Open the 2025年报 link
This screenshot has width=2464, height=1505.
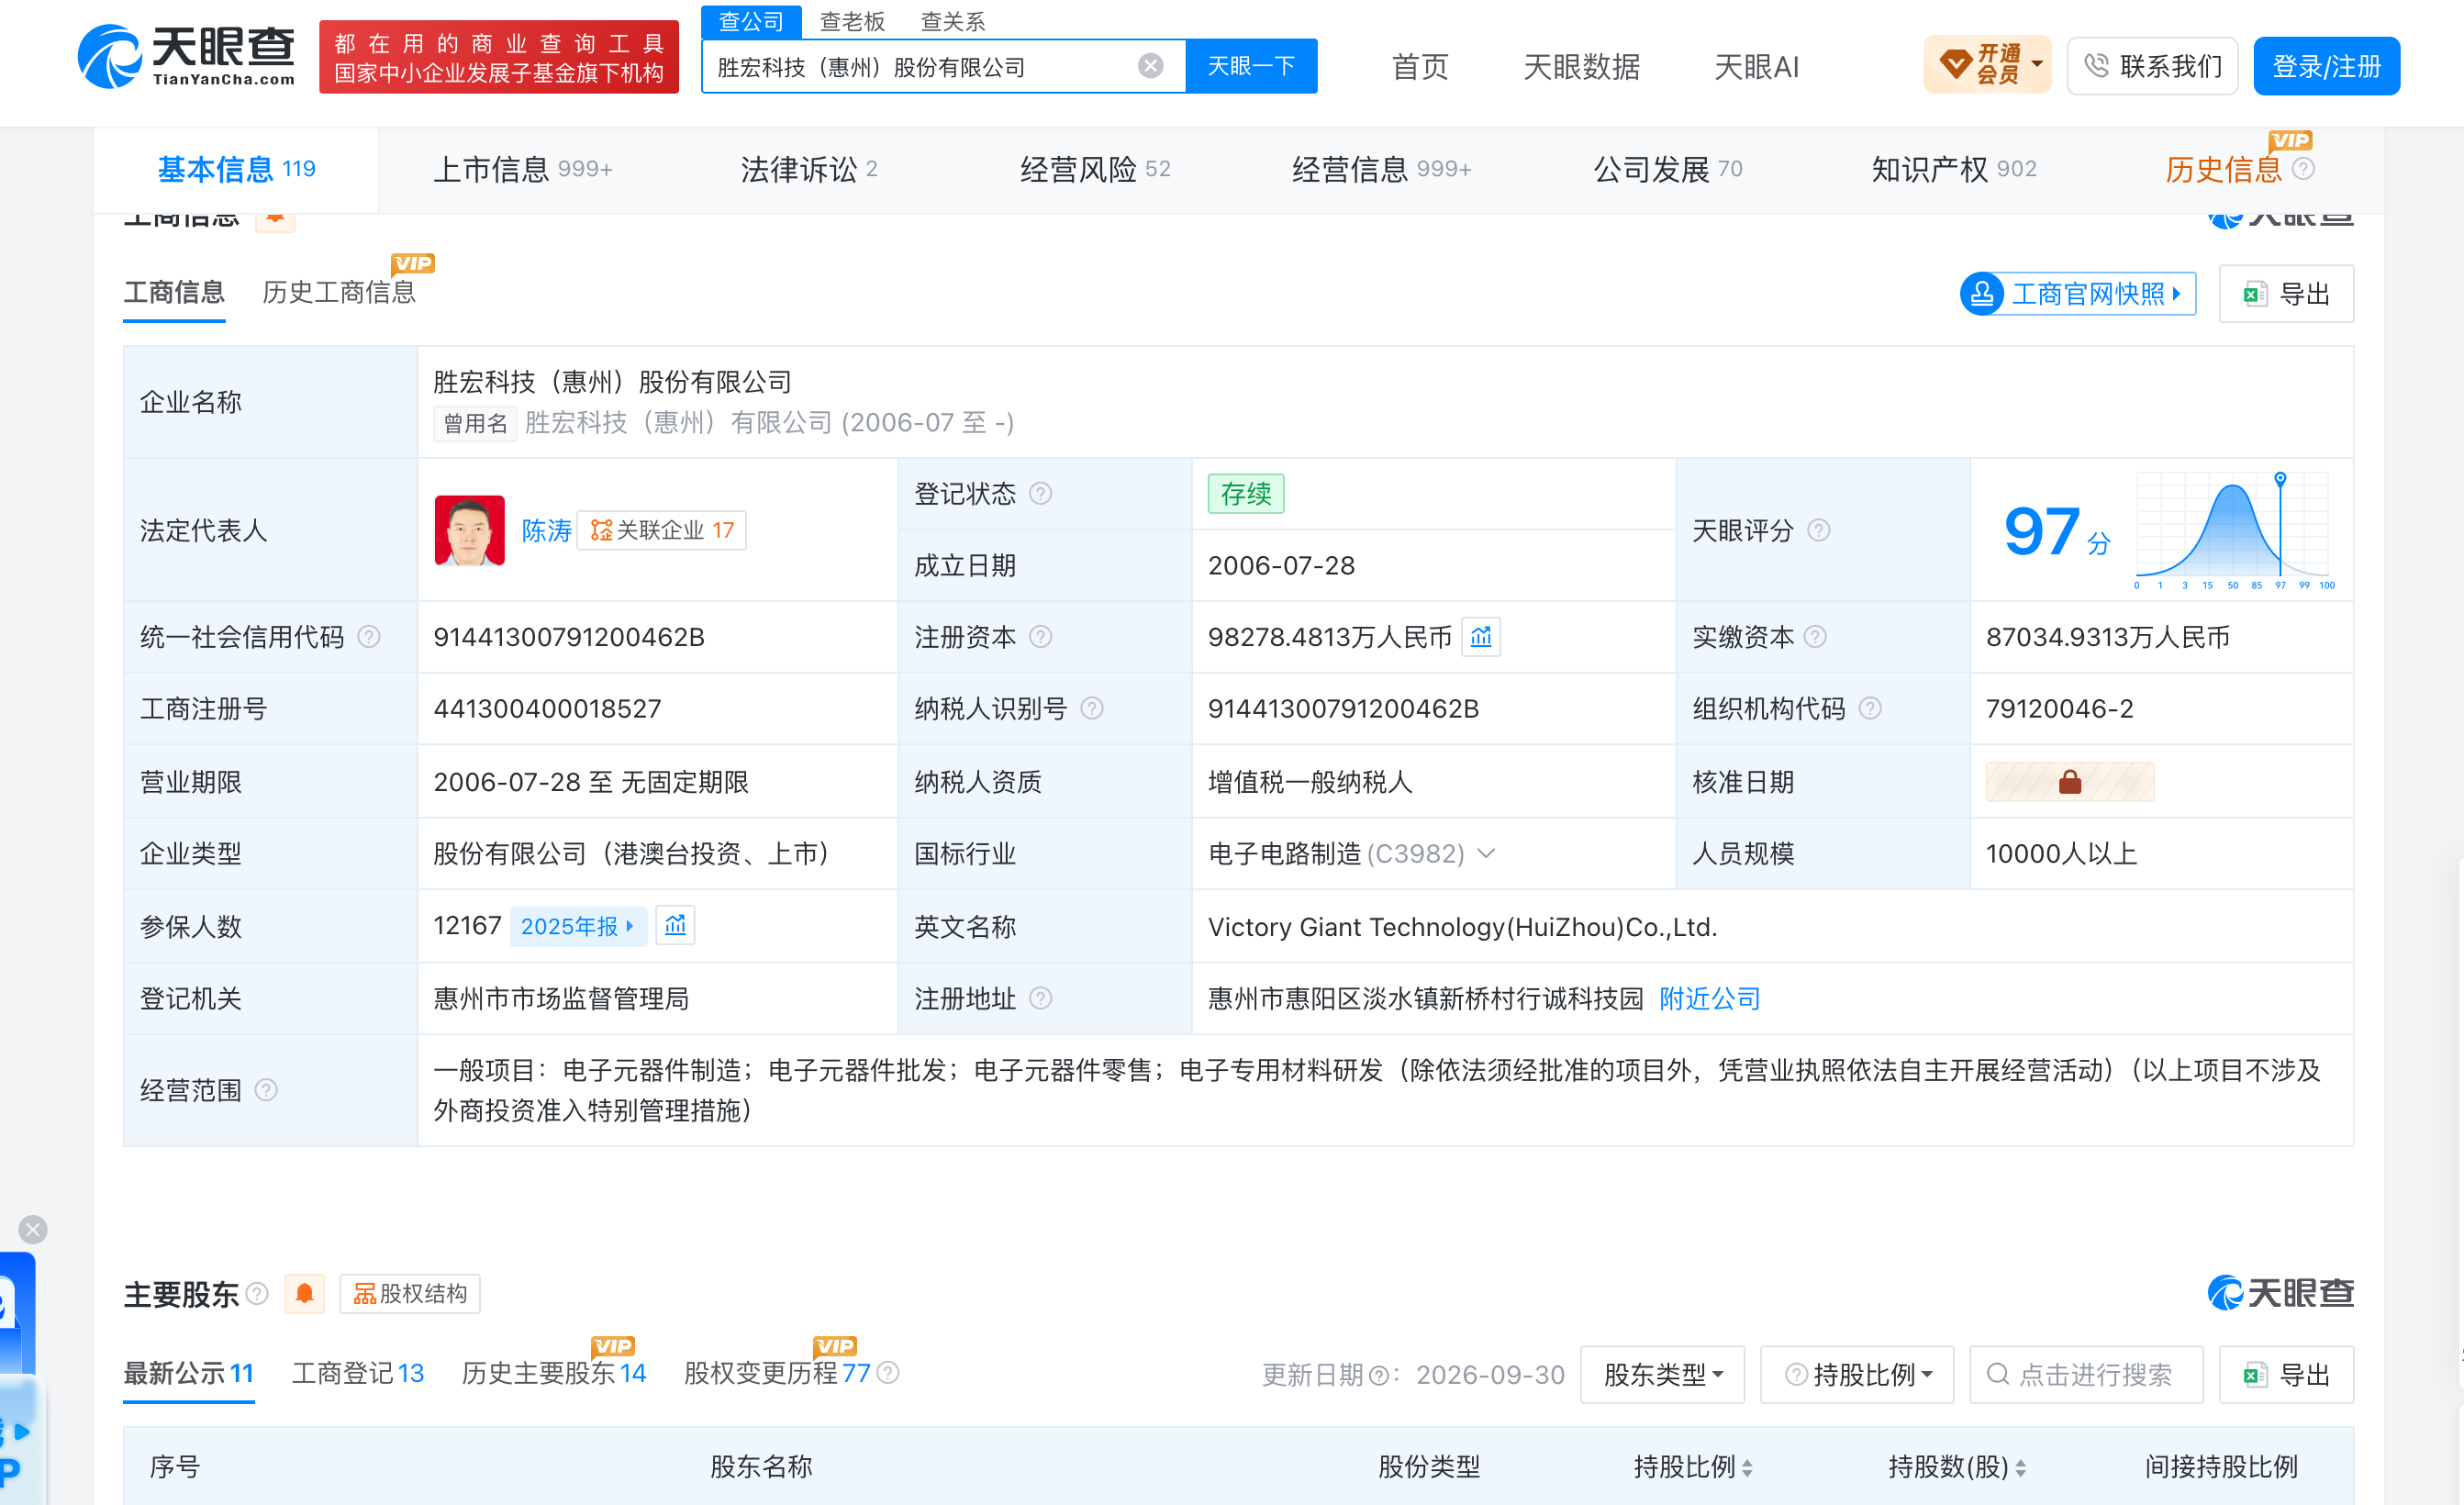point(578,926)
